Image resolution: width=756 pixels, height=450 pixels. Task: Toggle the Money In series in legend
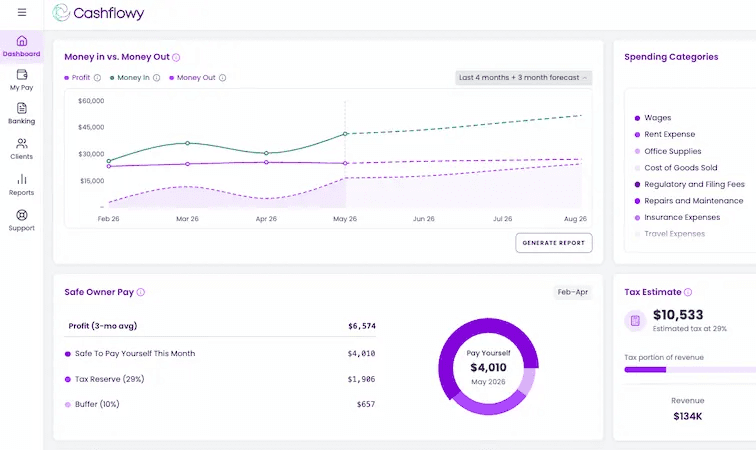tap(130, 78)
